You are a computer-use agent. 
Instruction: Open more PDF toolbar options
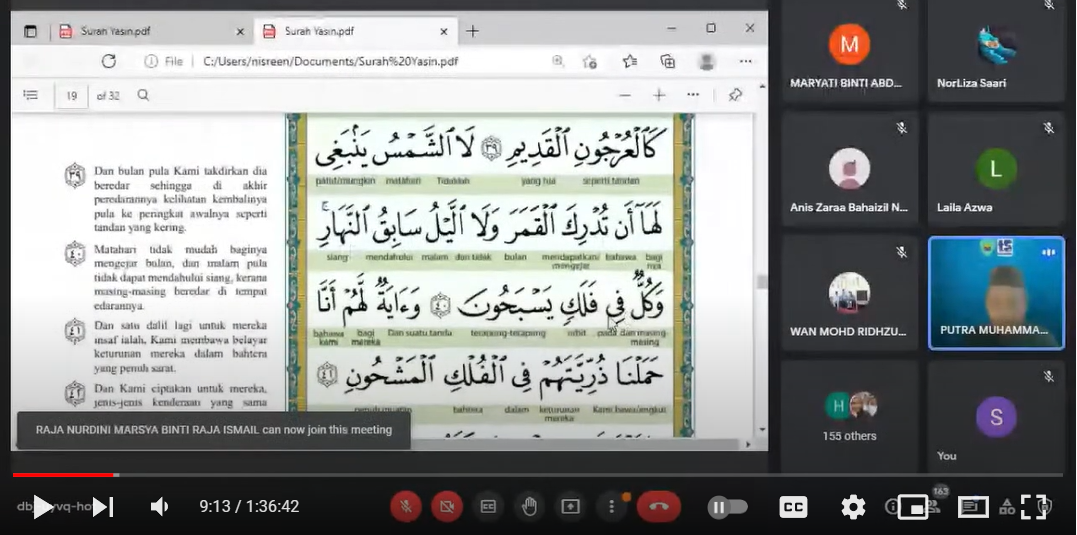[x=693, y=96]
